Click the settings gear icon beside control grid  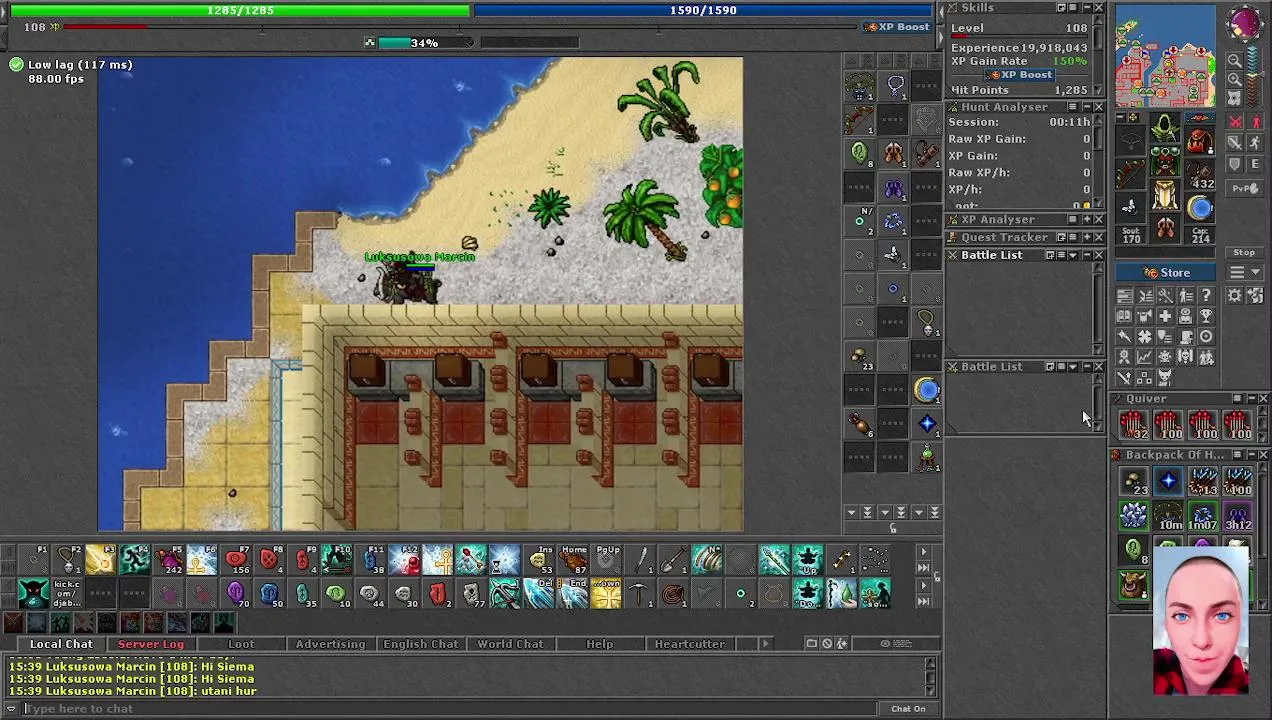coord(1234,295)
